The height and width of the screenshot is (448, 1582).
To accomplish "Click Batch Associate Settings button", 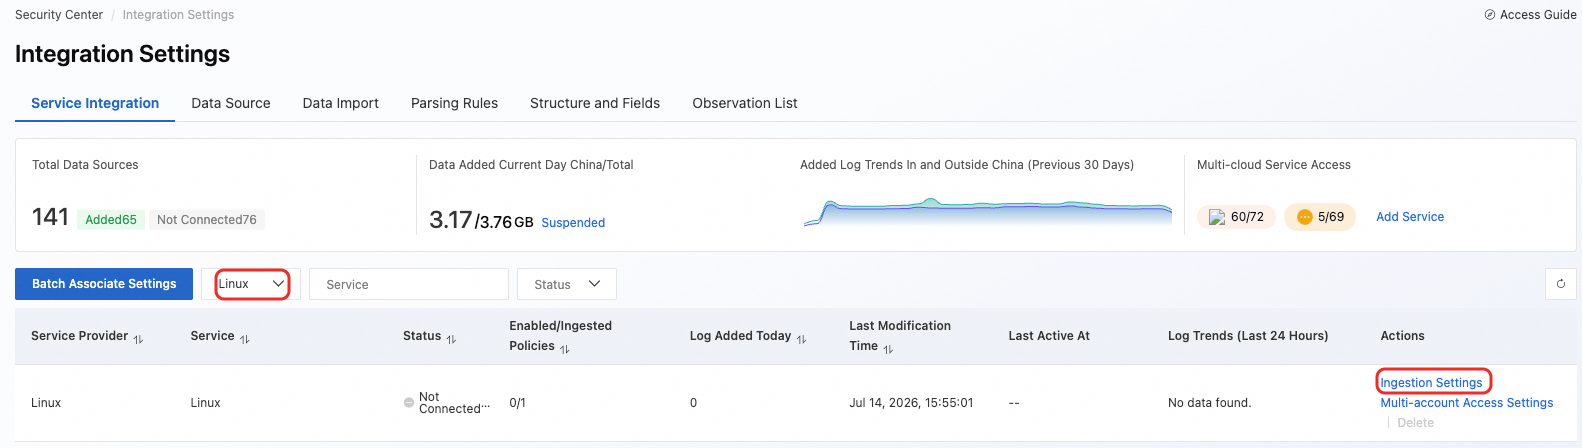I will tap(104, 284).
